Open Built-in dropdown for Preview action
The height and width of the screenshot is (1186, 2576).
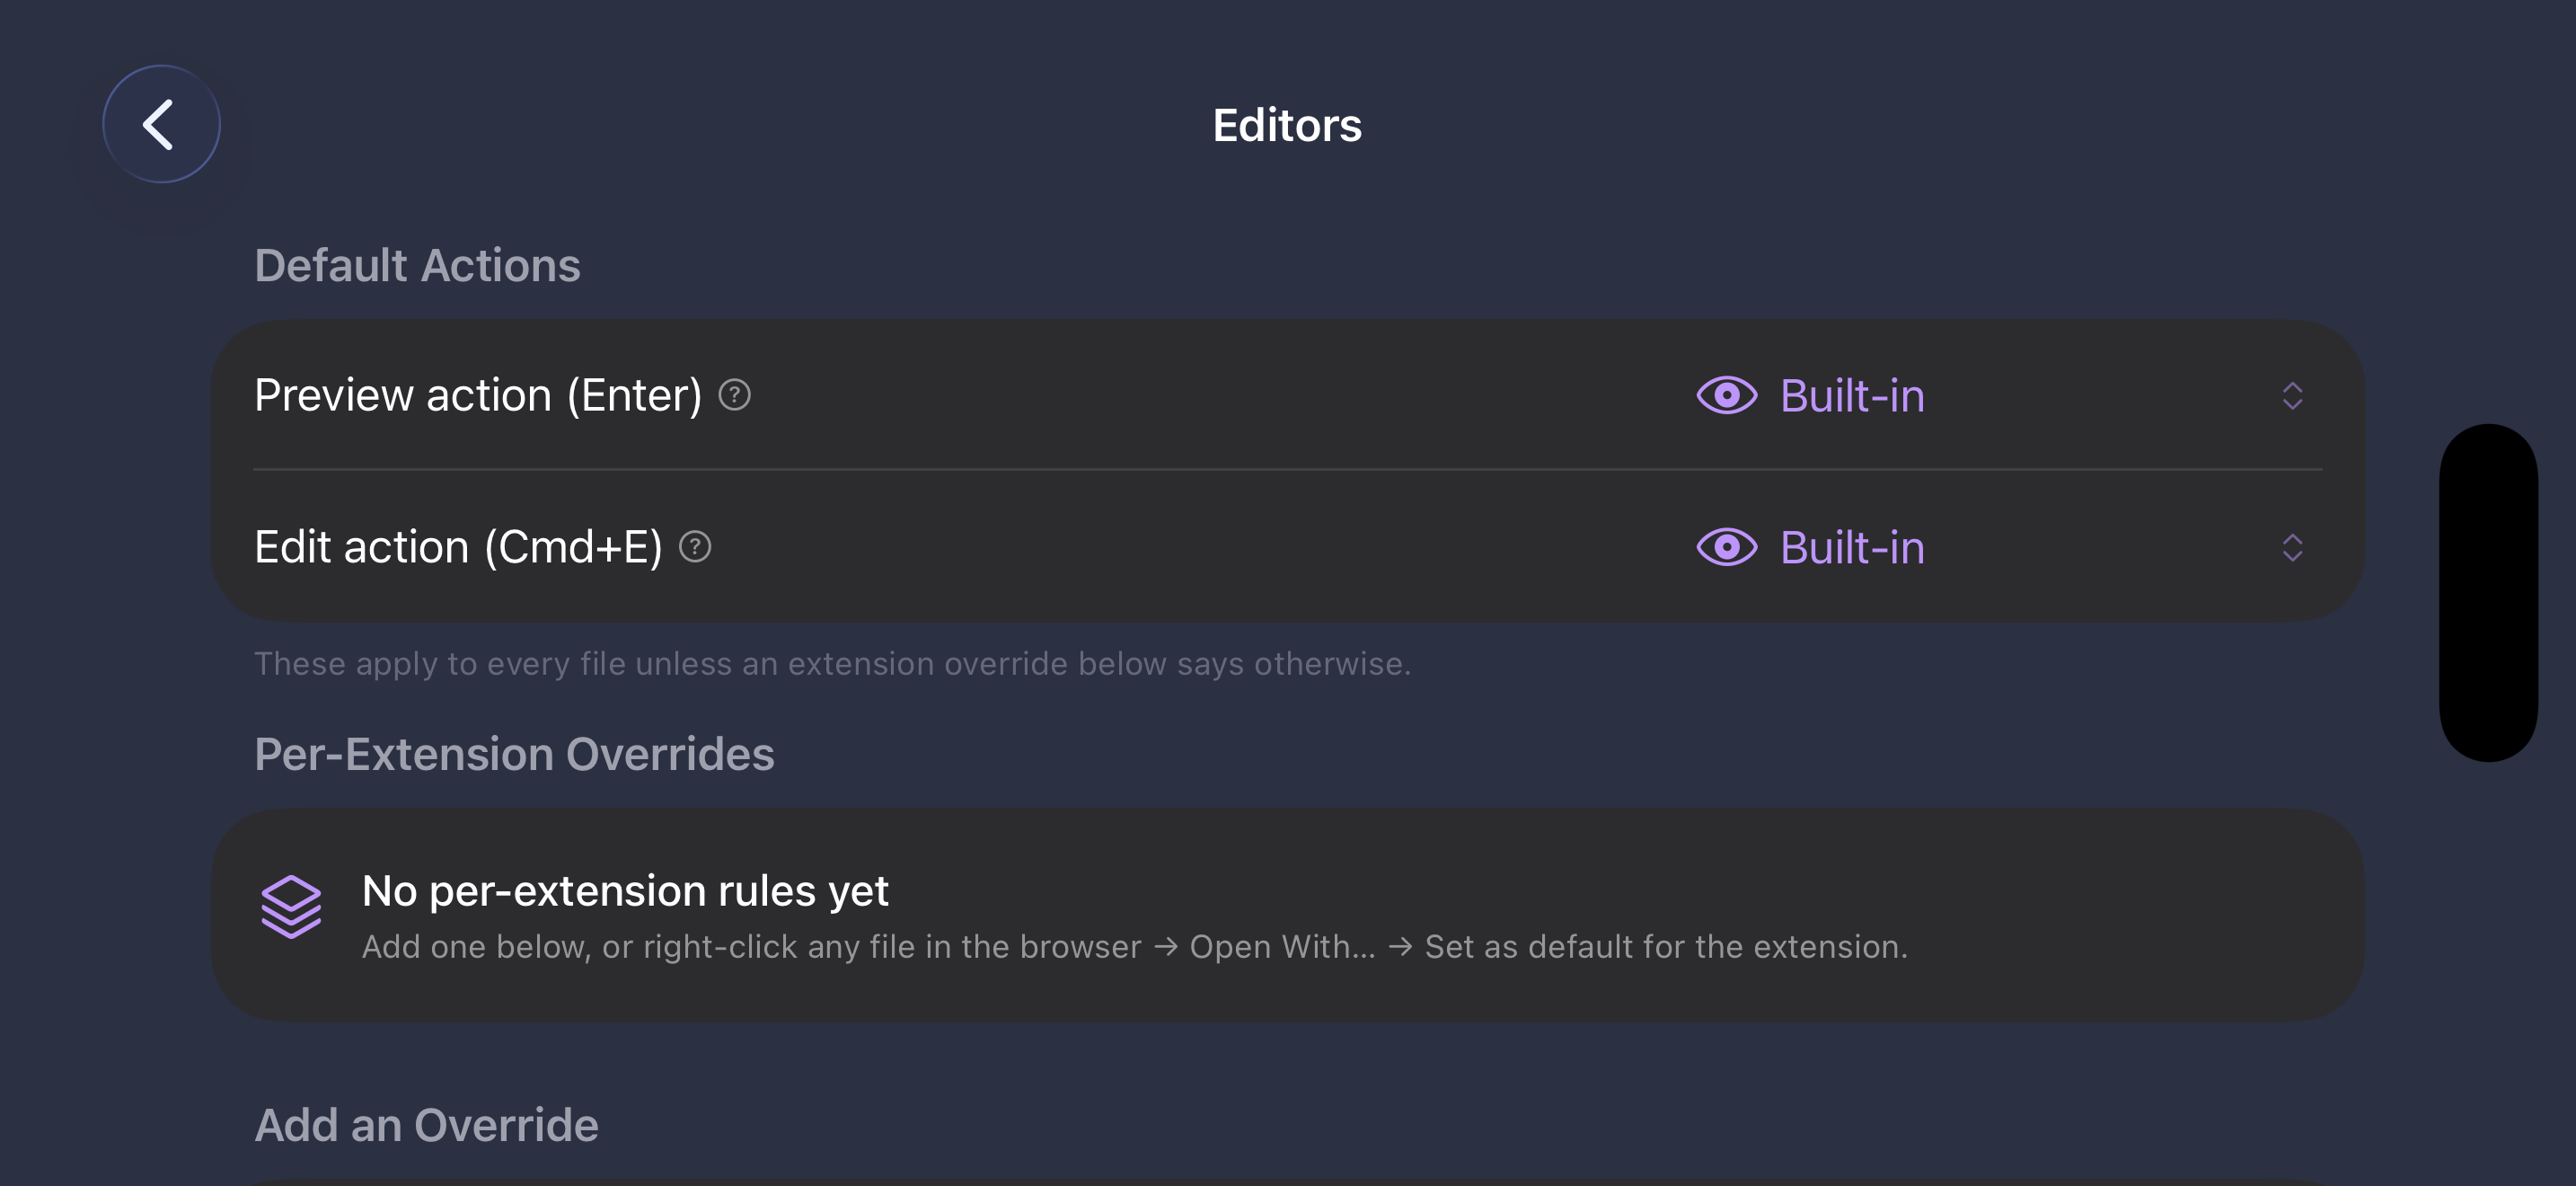click(2001, 396)
